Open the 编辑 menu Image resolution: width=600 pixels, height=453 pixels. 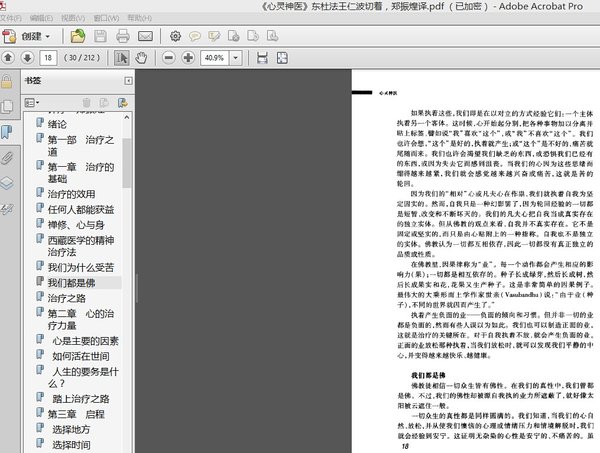click(x=41, y=18)
